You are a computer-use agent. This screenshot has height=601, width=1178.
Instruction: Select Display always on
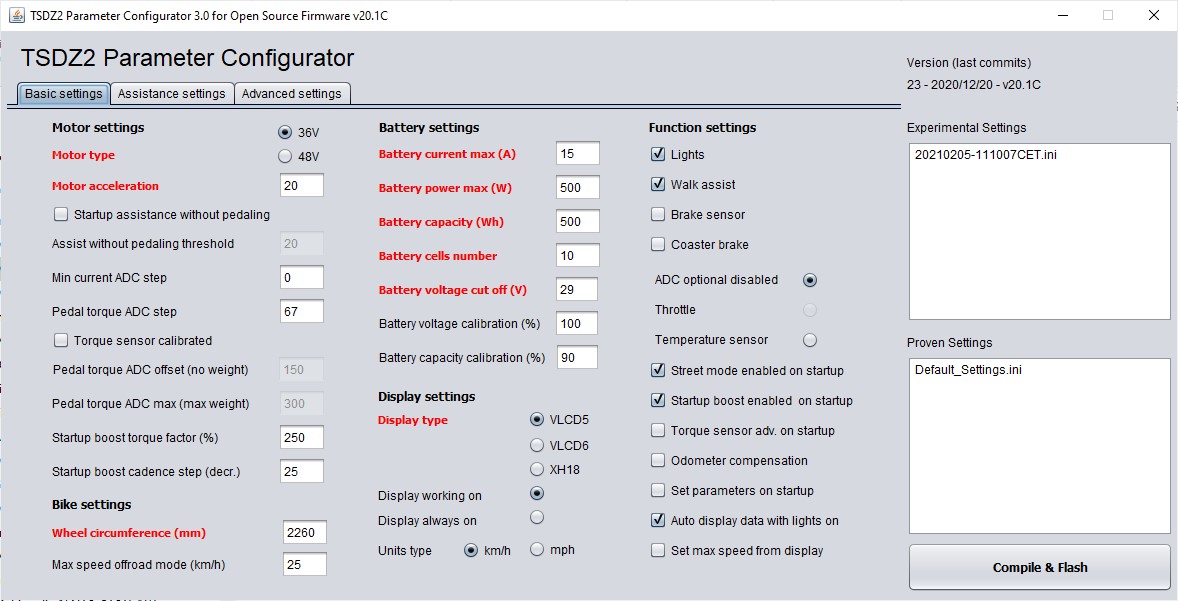(x=537, y=517)
